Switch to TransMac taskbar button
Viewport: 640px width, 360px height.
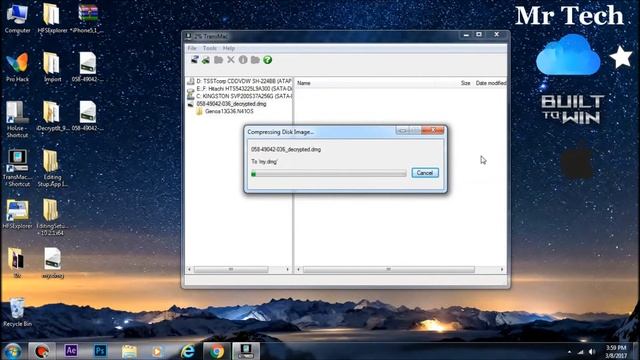tap(246, 351)
